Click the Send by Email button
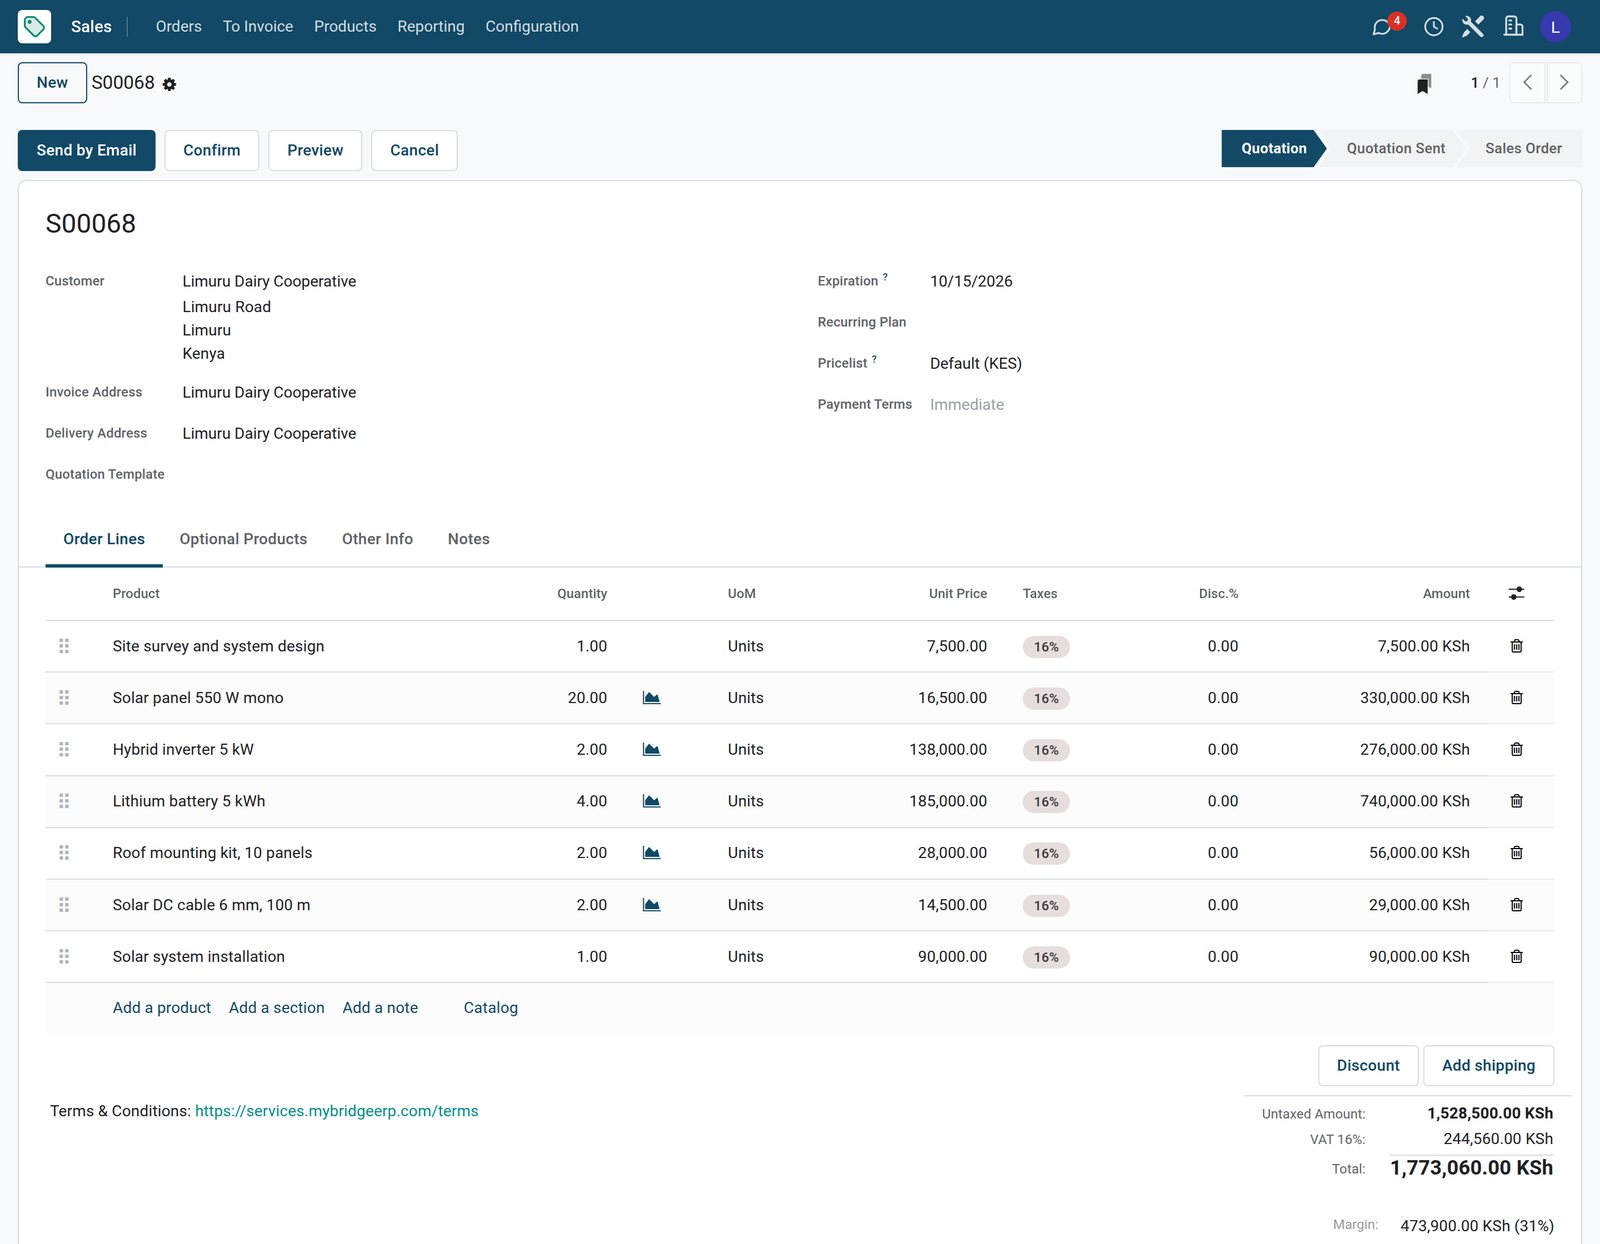This screenshot has height=1244, width=1600. click(x=86, y=150)
